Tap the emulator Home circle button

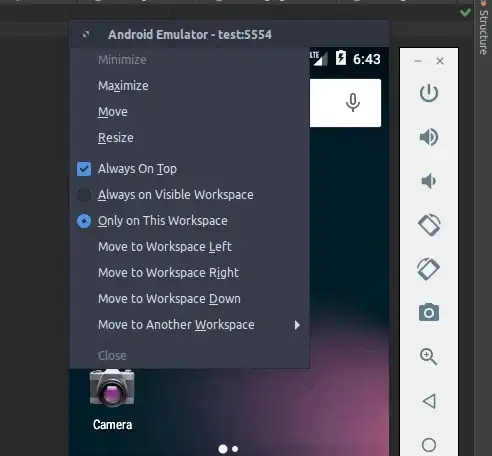pyautogui.click(x=429, y=445)
